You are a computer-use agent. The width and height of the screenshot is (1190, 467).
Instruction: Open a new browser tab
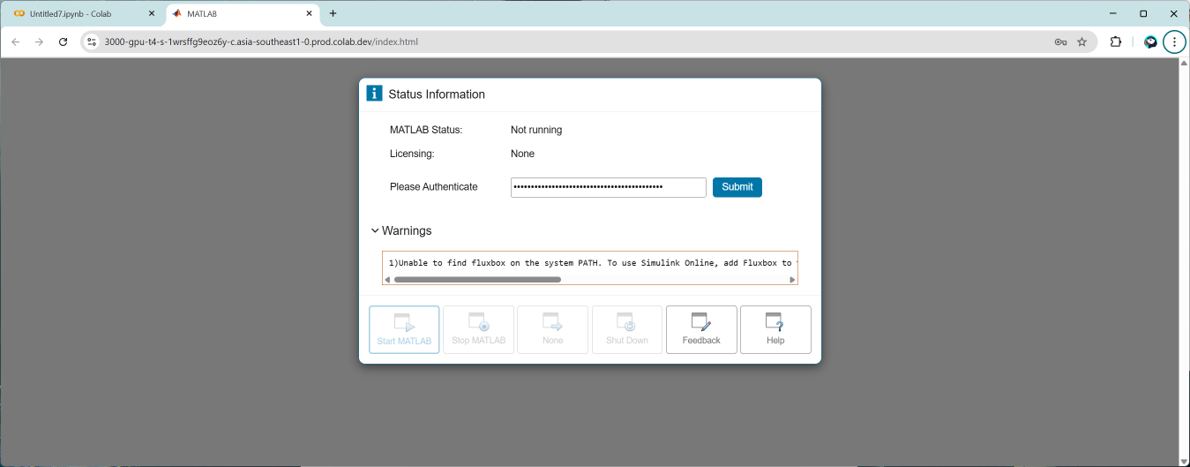[x=332, y=14]
